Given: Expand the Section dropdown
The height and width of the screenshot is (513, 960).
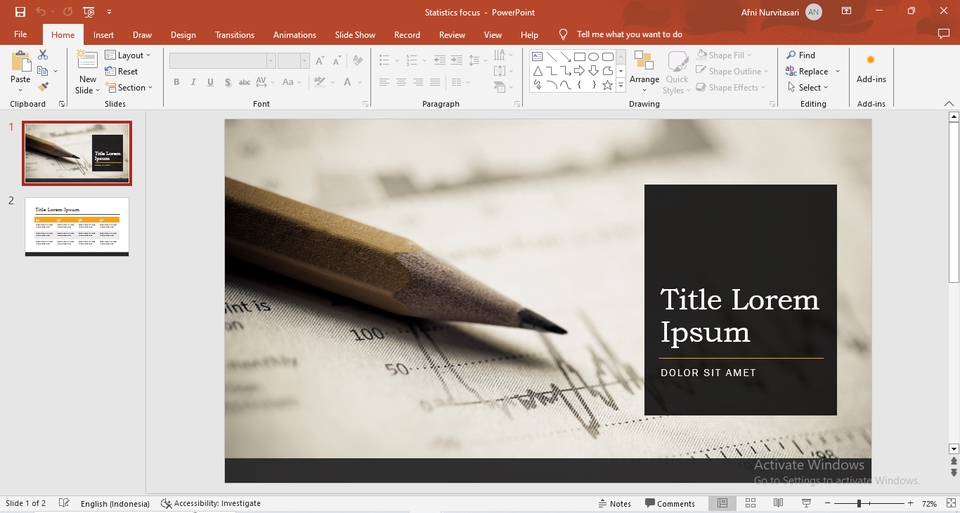Looking at the screenshot, I should click(x=129, y=88).
